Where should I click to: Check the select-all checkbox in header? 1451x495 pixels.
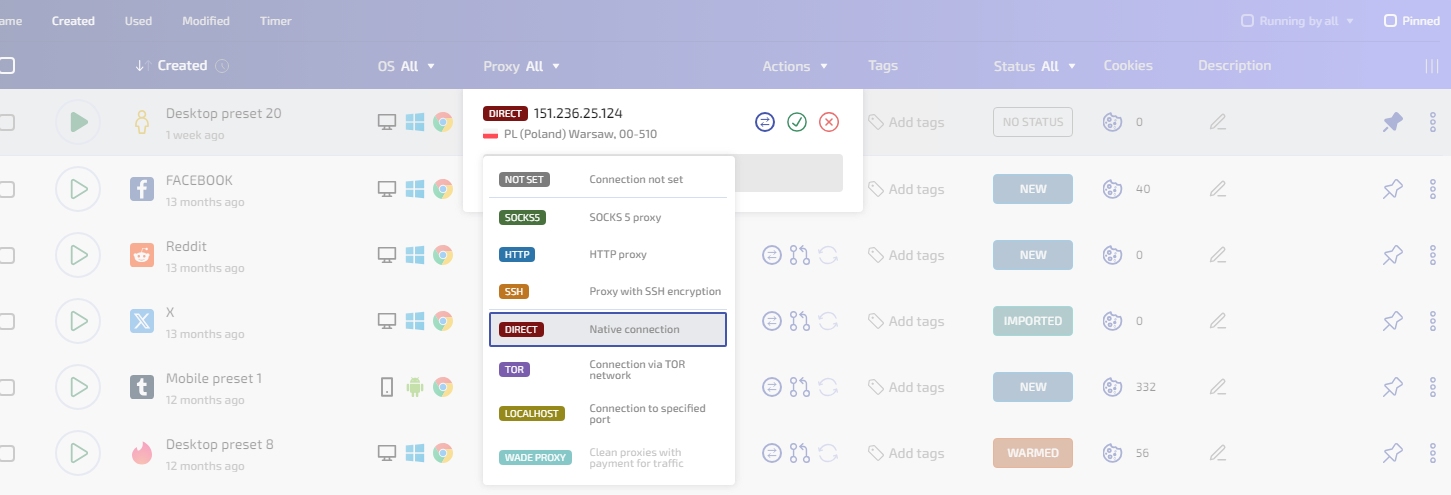click(7, 66)
